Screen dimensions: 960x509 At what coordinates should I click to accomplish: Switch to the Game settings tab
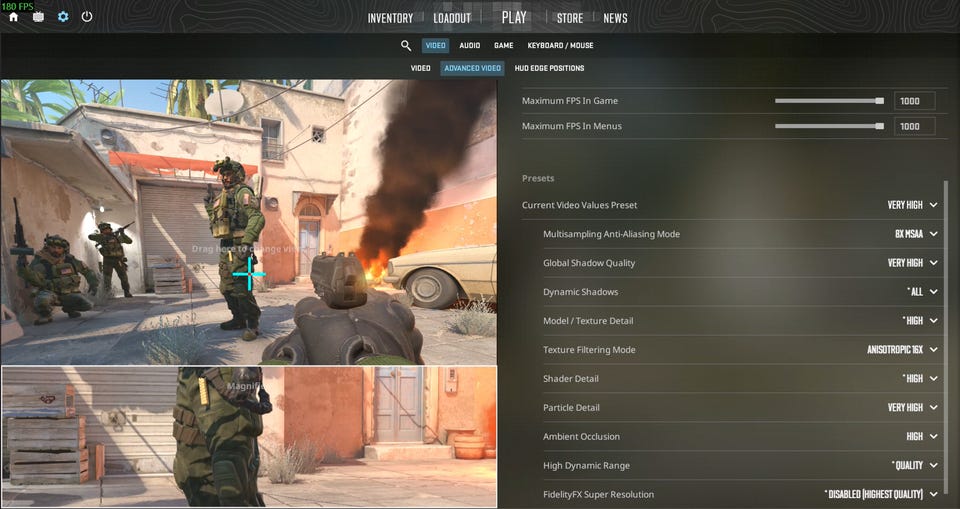pyautogui.click(x=503, y=45)
